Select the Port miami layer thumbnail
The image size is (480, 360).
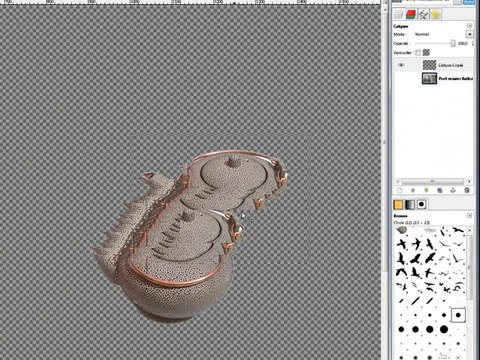(429, 78)
